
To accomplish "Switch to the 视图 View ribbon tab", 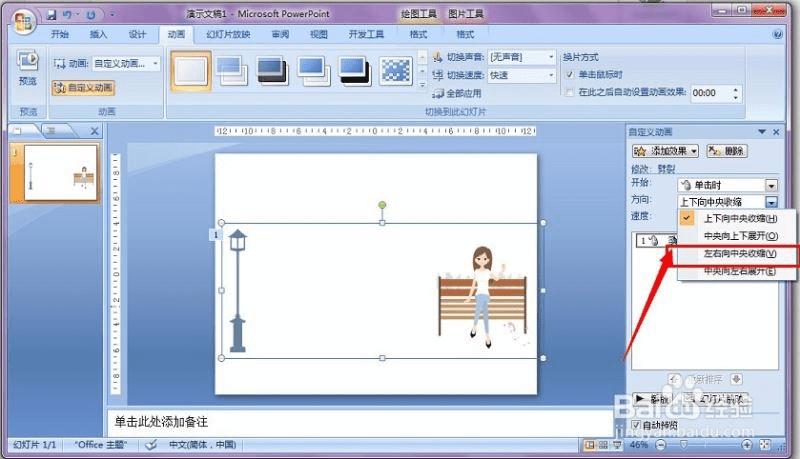I will click(x=319, y=34).
